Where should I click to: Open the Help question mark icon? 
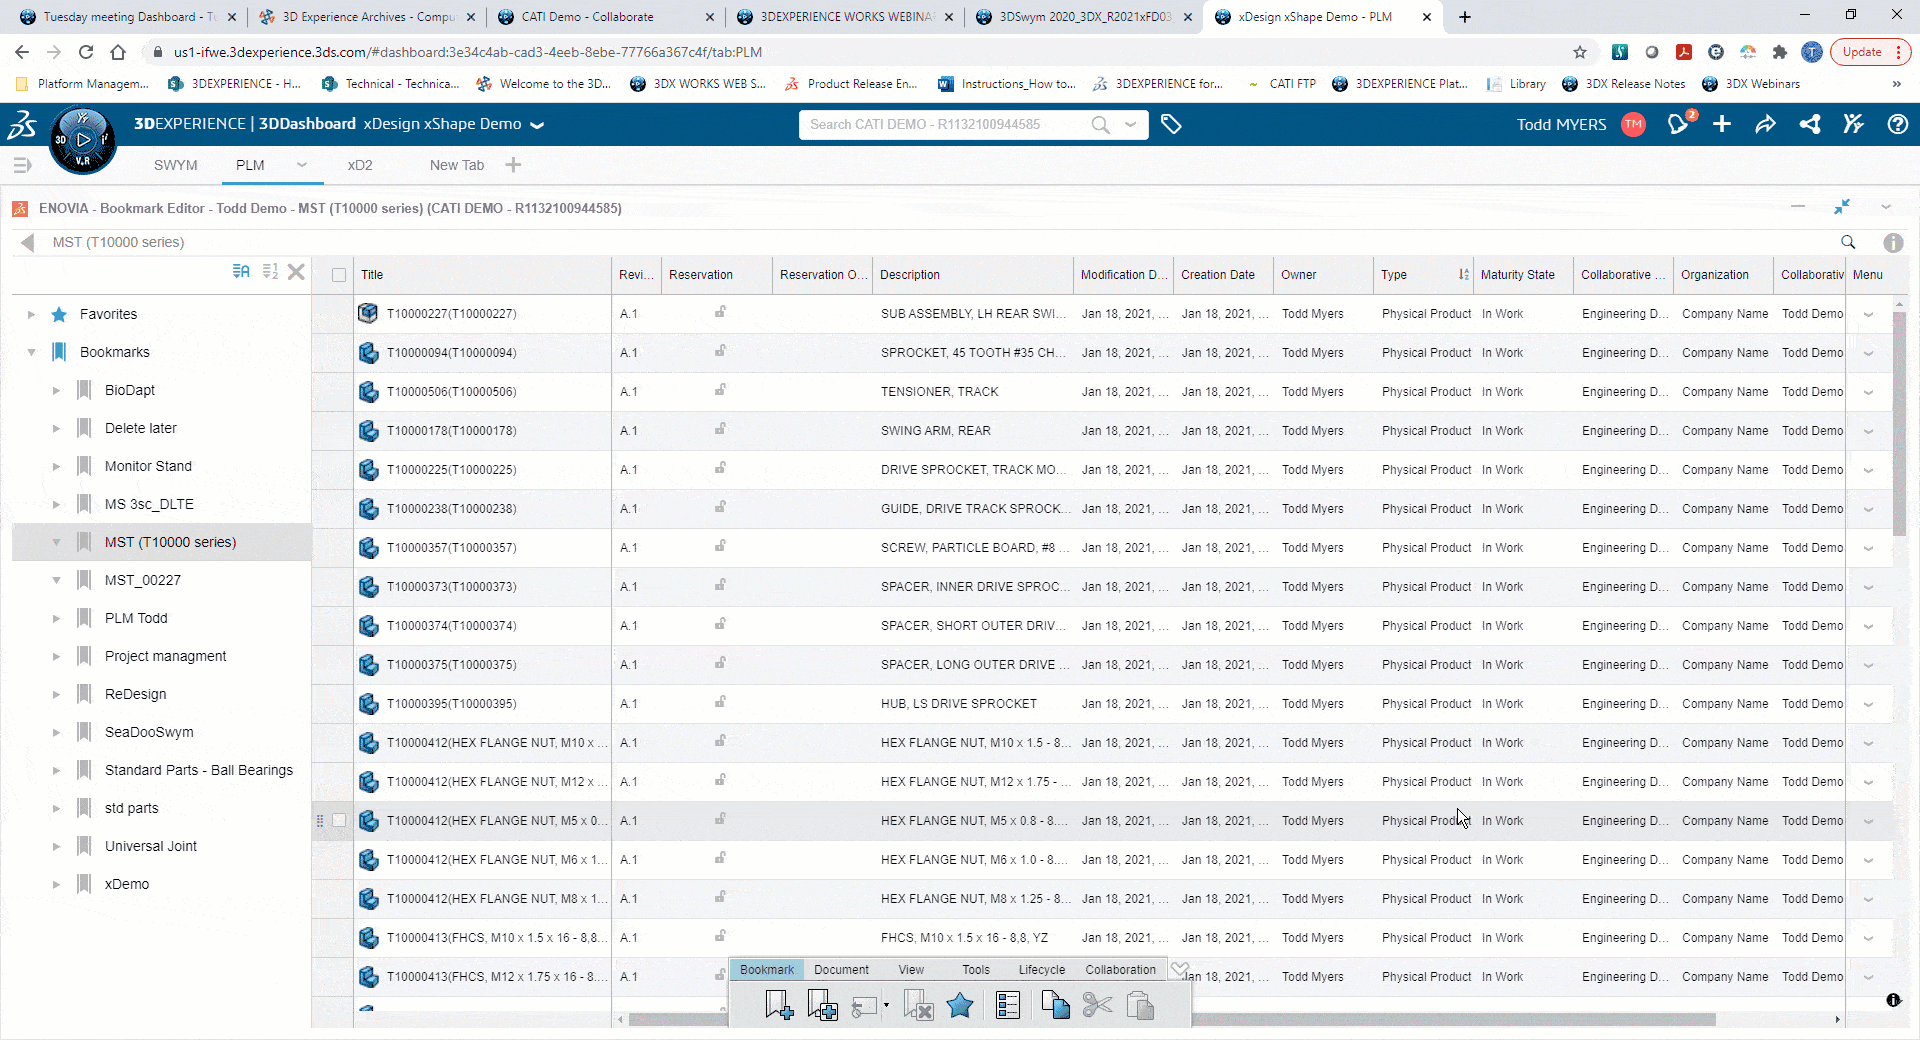pos(1897,124)
